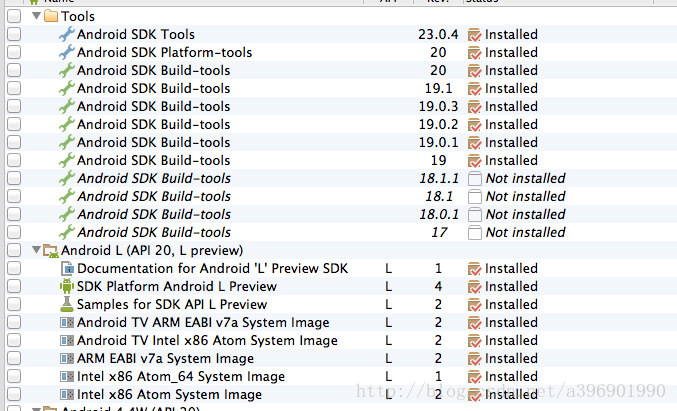Check the Android L (API 20) group checkbox
The image size is (677, 411).
(14, 250)
